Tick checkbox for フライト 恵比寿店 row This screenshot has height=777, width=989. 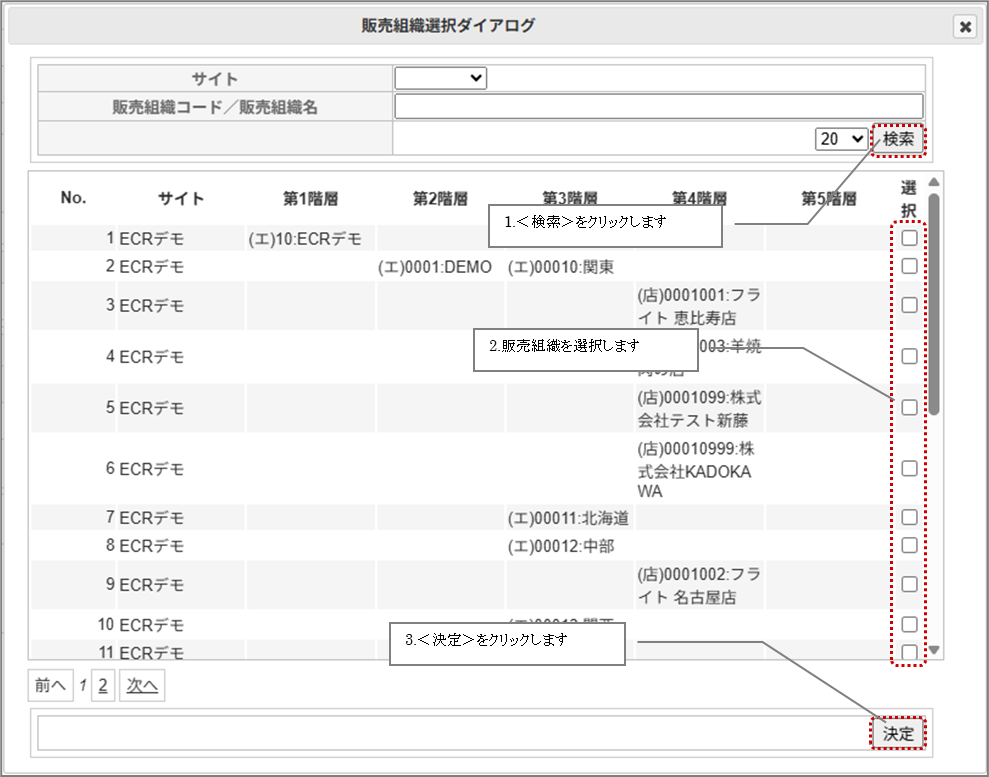coord(909,306)
